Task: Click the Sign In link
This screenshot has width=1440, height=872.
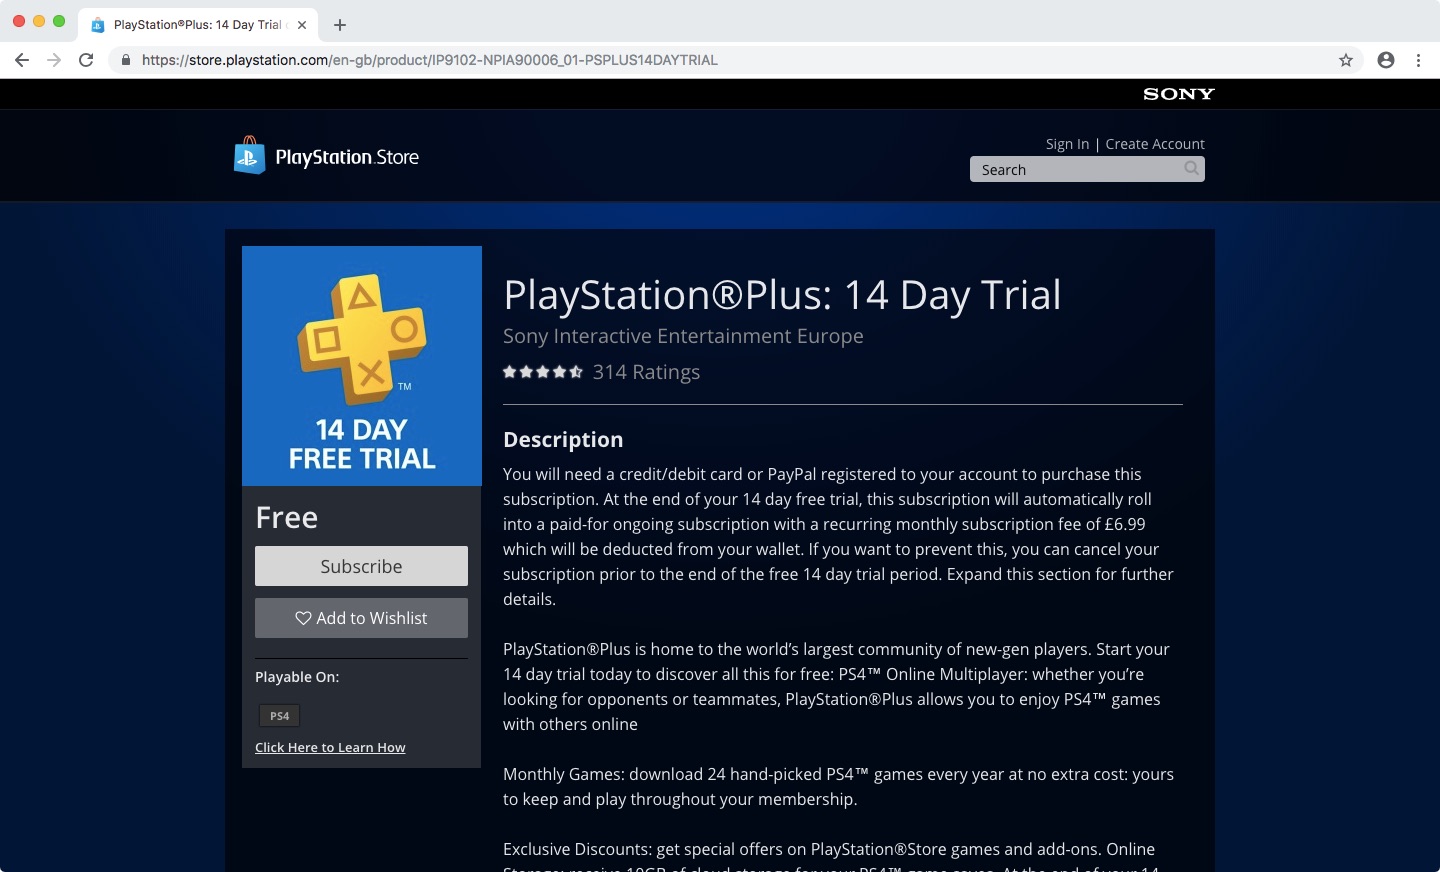Action: pos(1067,144)
